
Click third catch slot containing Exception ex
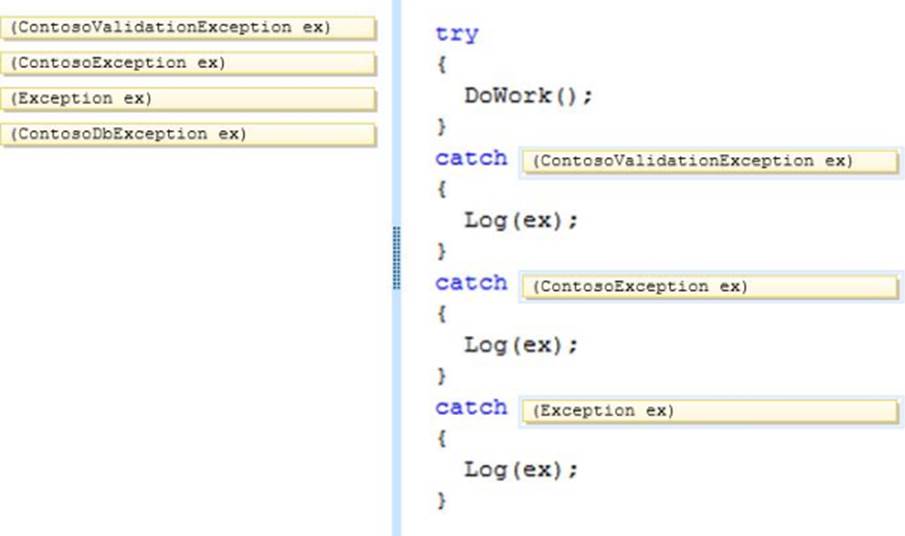(710, 411)
